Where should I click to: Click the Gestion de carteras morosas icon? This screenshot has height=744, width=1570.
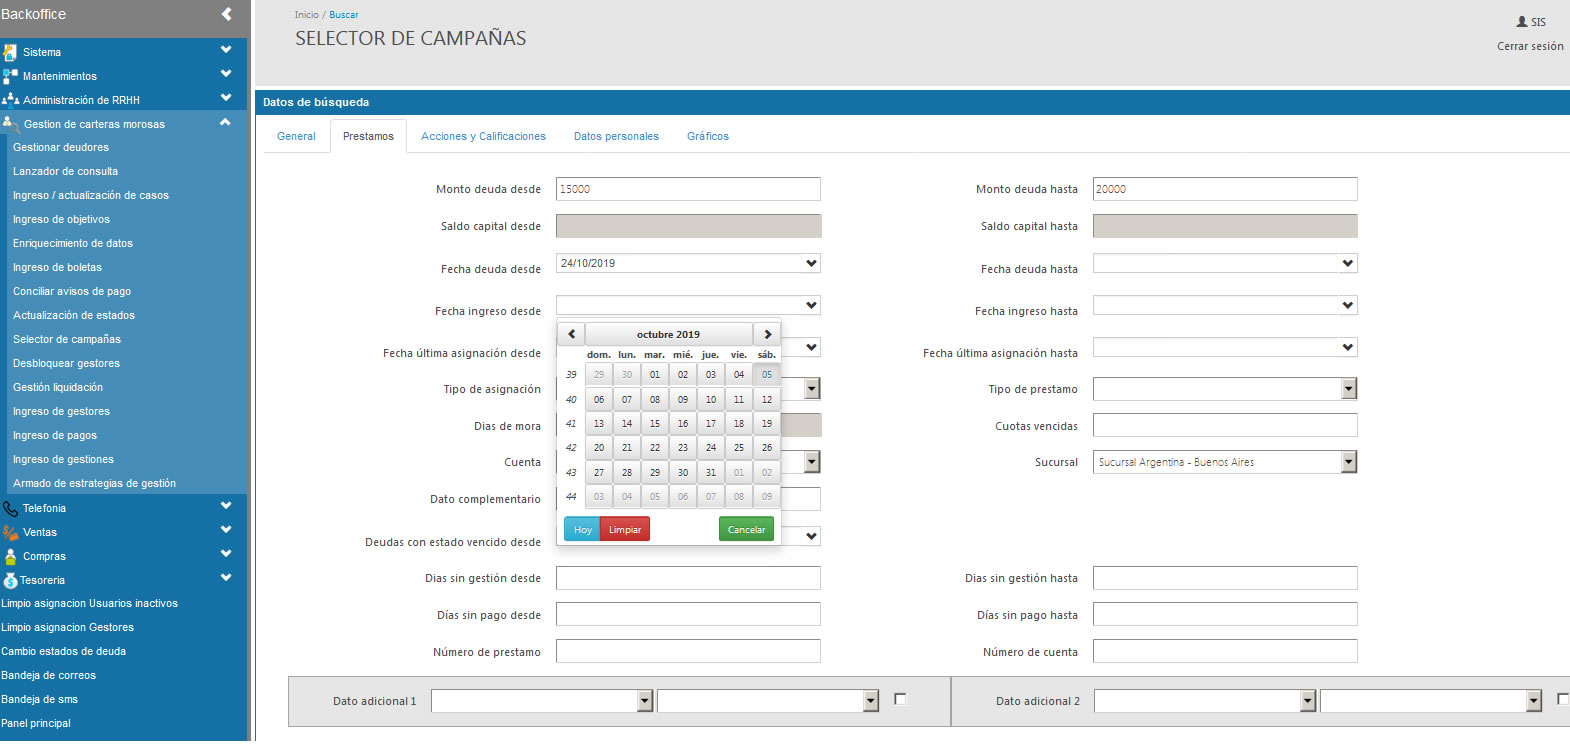tap(11, 124)
